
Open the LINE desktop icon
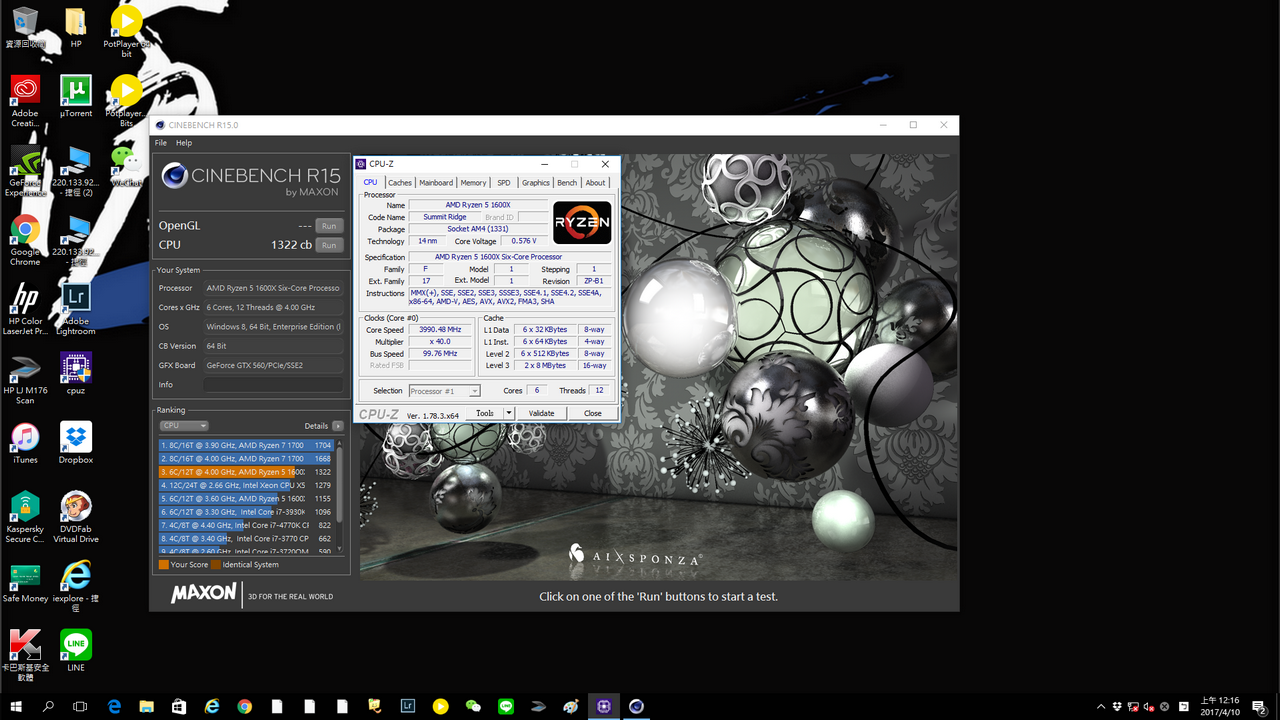(x=76, y=650)
